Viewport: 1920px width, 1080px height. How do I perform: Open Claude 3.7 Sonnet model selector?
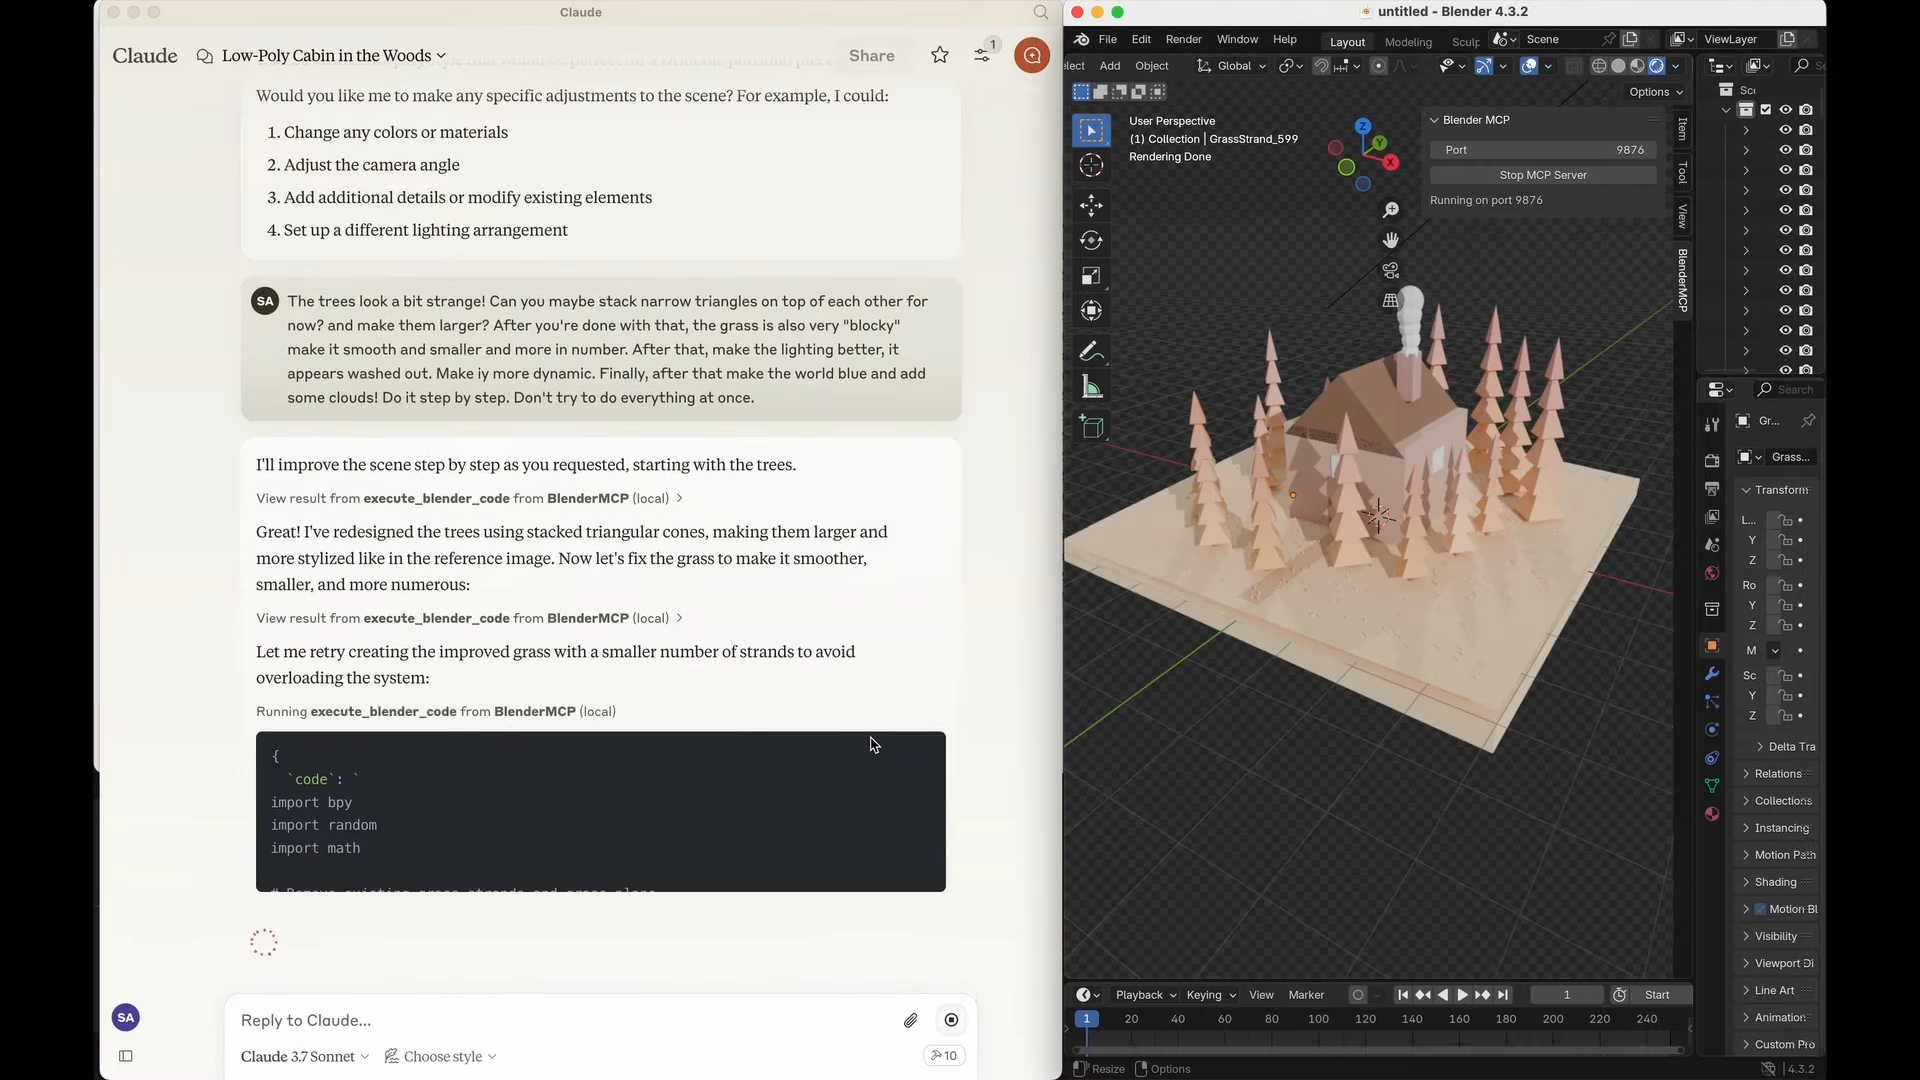(x=305, y=1056)
